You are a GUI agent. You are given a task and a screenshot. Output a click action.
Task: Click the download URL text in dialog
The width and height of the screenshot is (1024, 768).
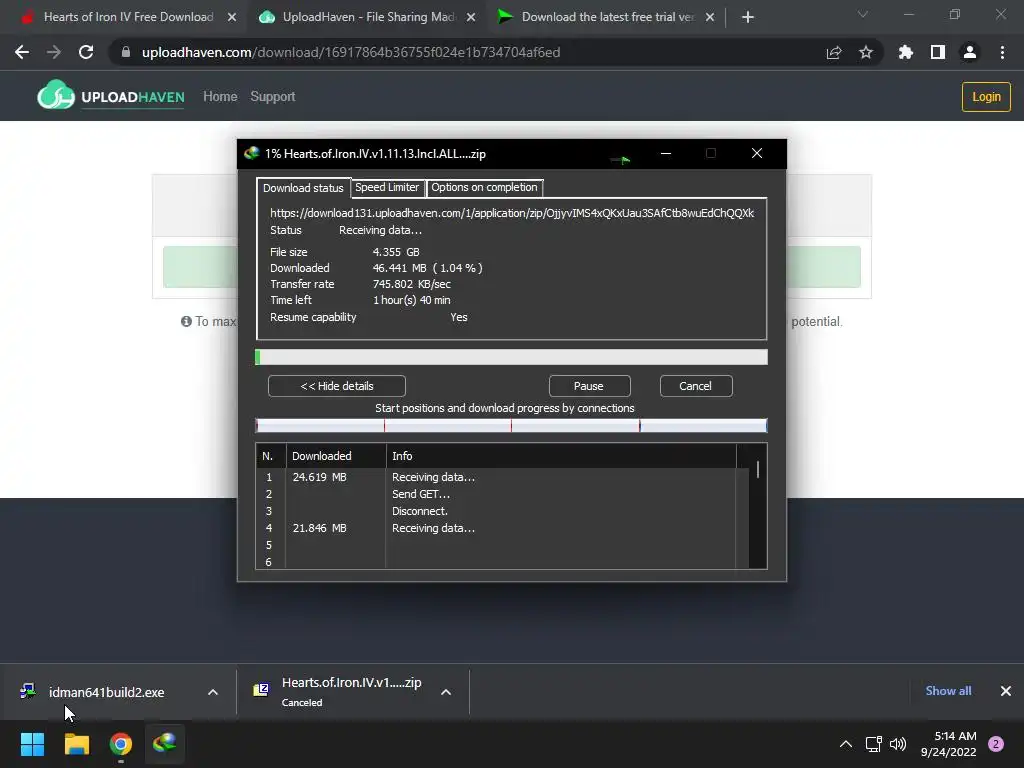pyautogui.click(x=512, y=213)
